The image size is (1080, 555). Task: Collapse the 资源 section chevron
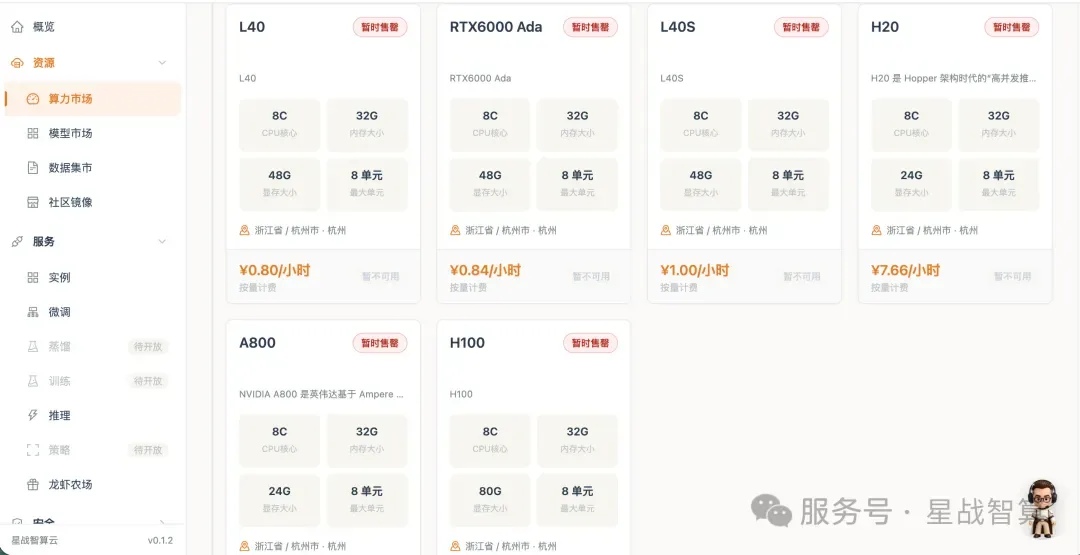click(163, 63)
